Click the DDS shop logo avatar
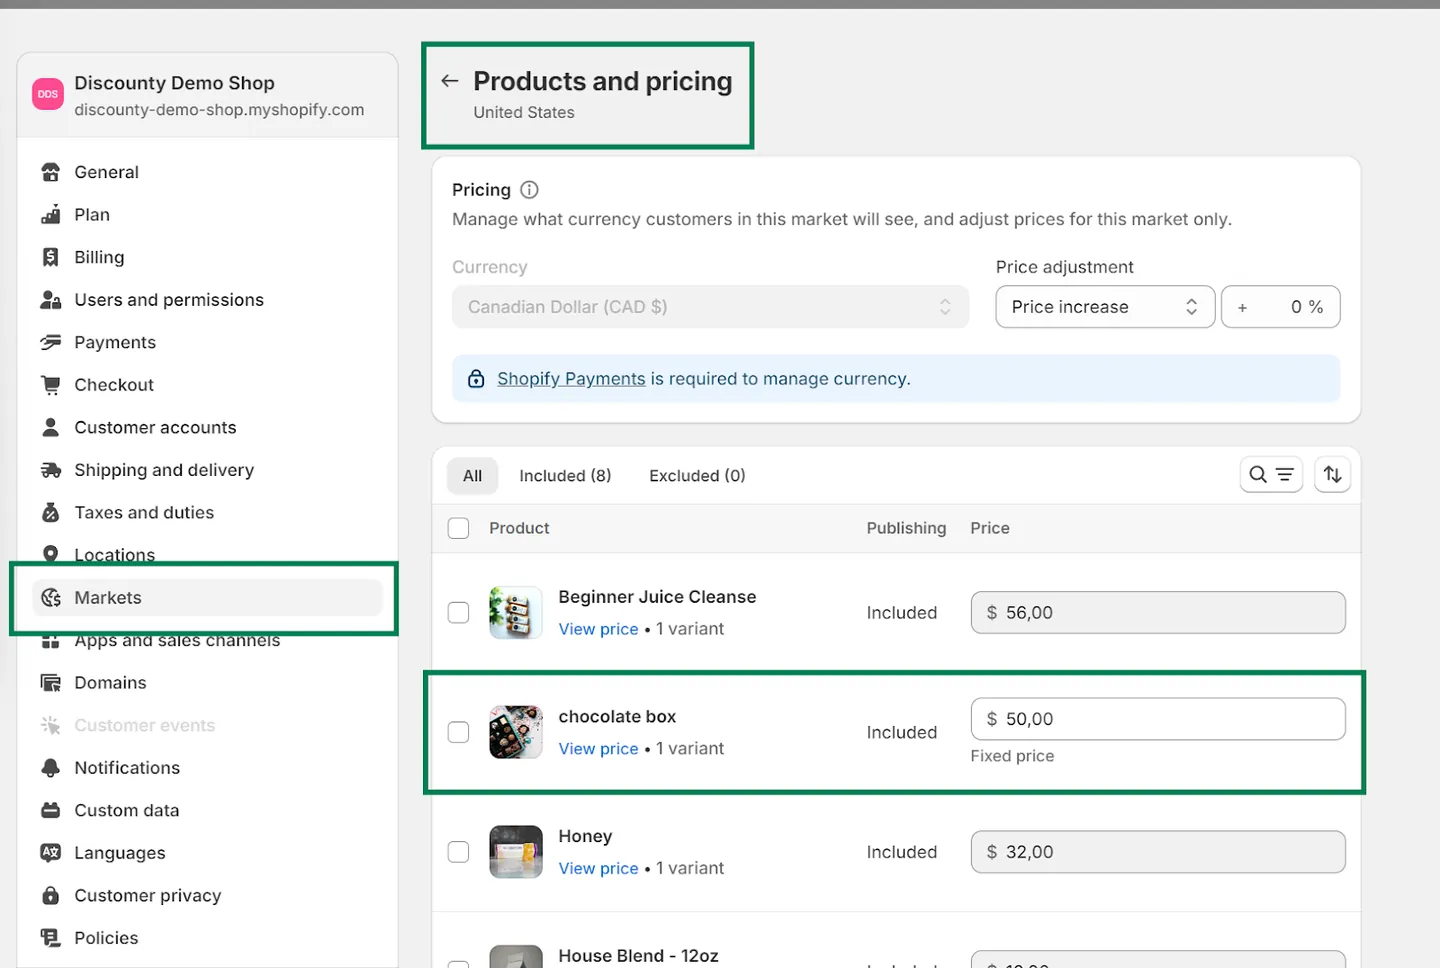The image size is (1440, 968). tap(48, 94)
